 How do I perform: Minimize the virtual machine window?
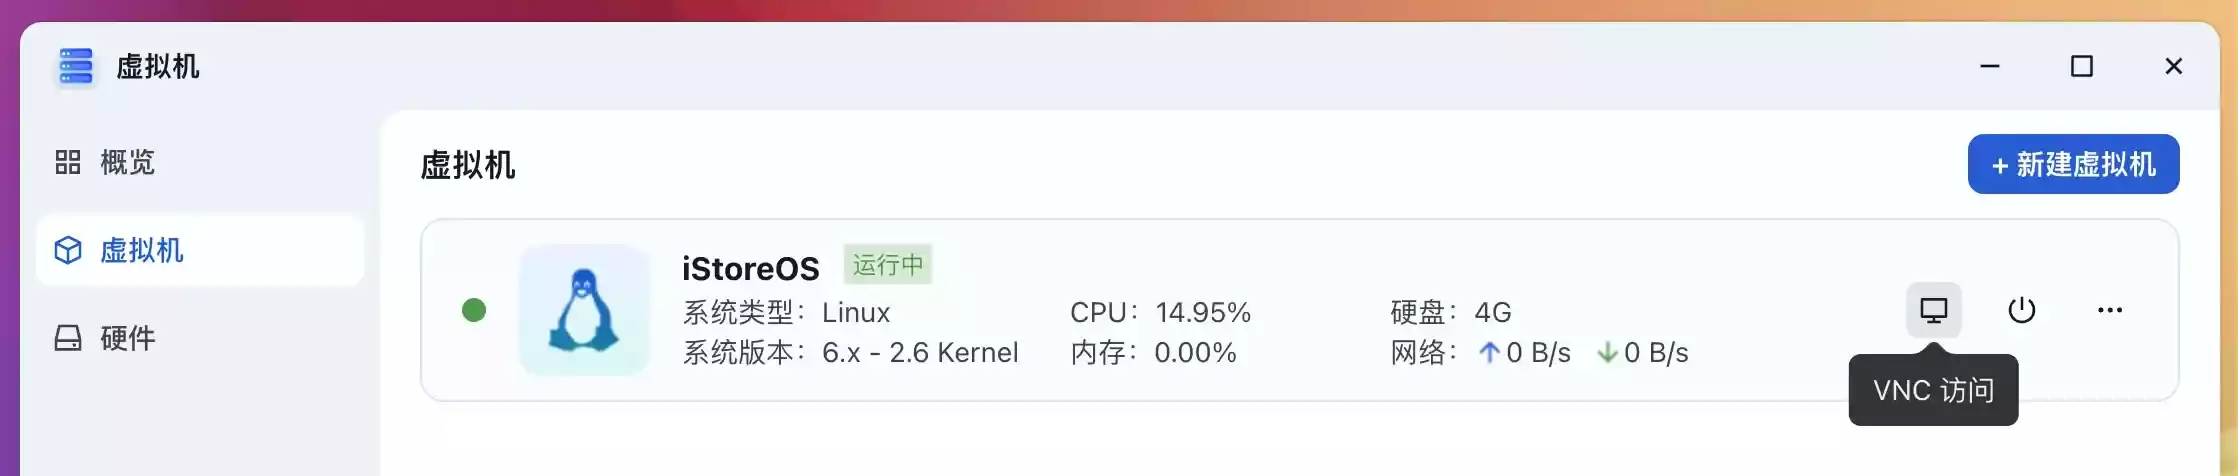(1990, 66)
